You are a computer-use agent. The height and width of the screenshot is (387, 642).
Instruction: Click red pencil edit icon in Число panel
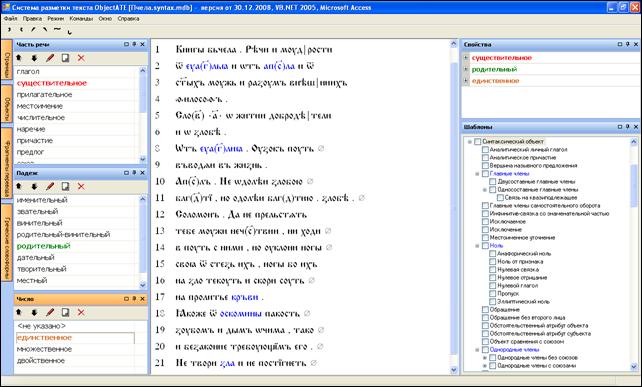(50, 313)
